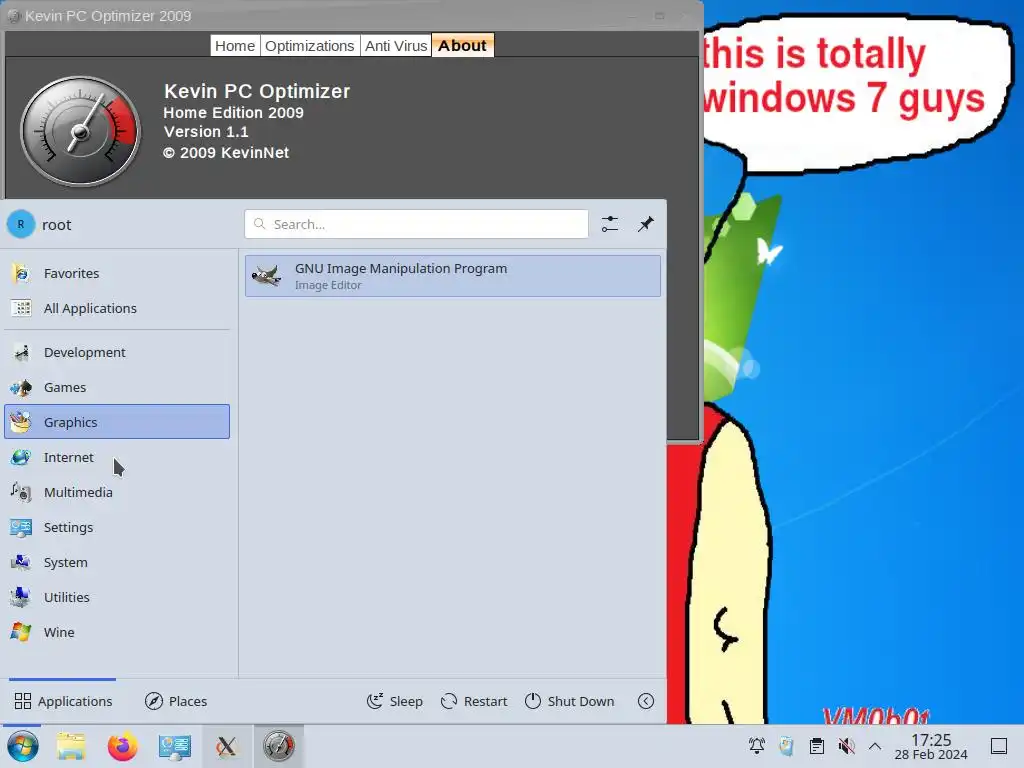The image size is (1024, 768).
Task: Click the Kevin PC Optimizer gauge logo
Action: [80, 131]
